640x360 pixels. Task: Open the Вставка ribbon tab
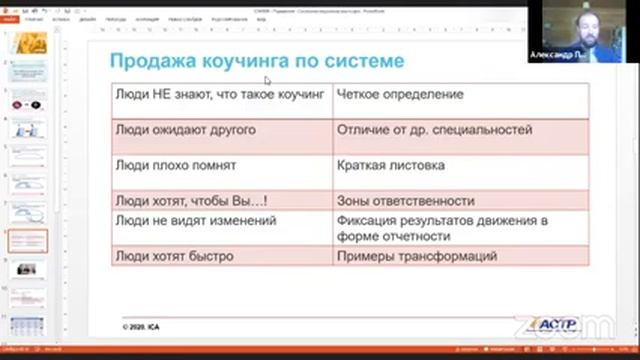[x=61, y=19]
